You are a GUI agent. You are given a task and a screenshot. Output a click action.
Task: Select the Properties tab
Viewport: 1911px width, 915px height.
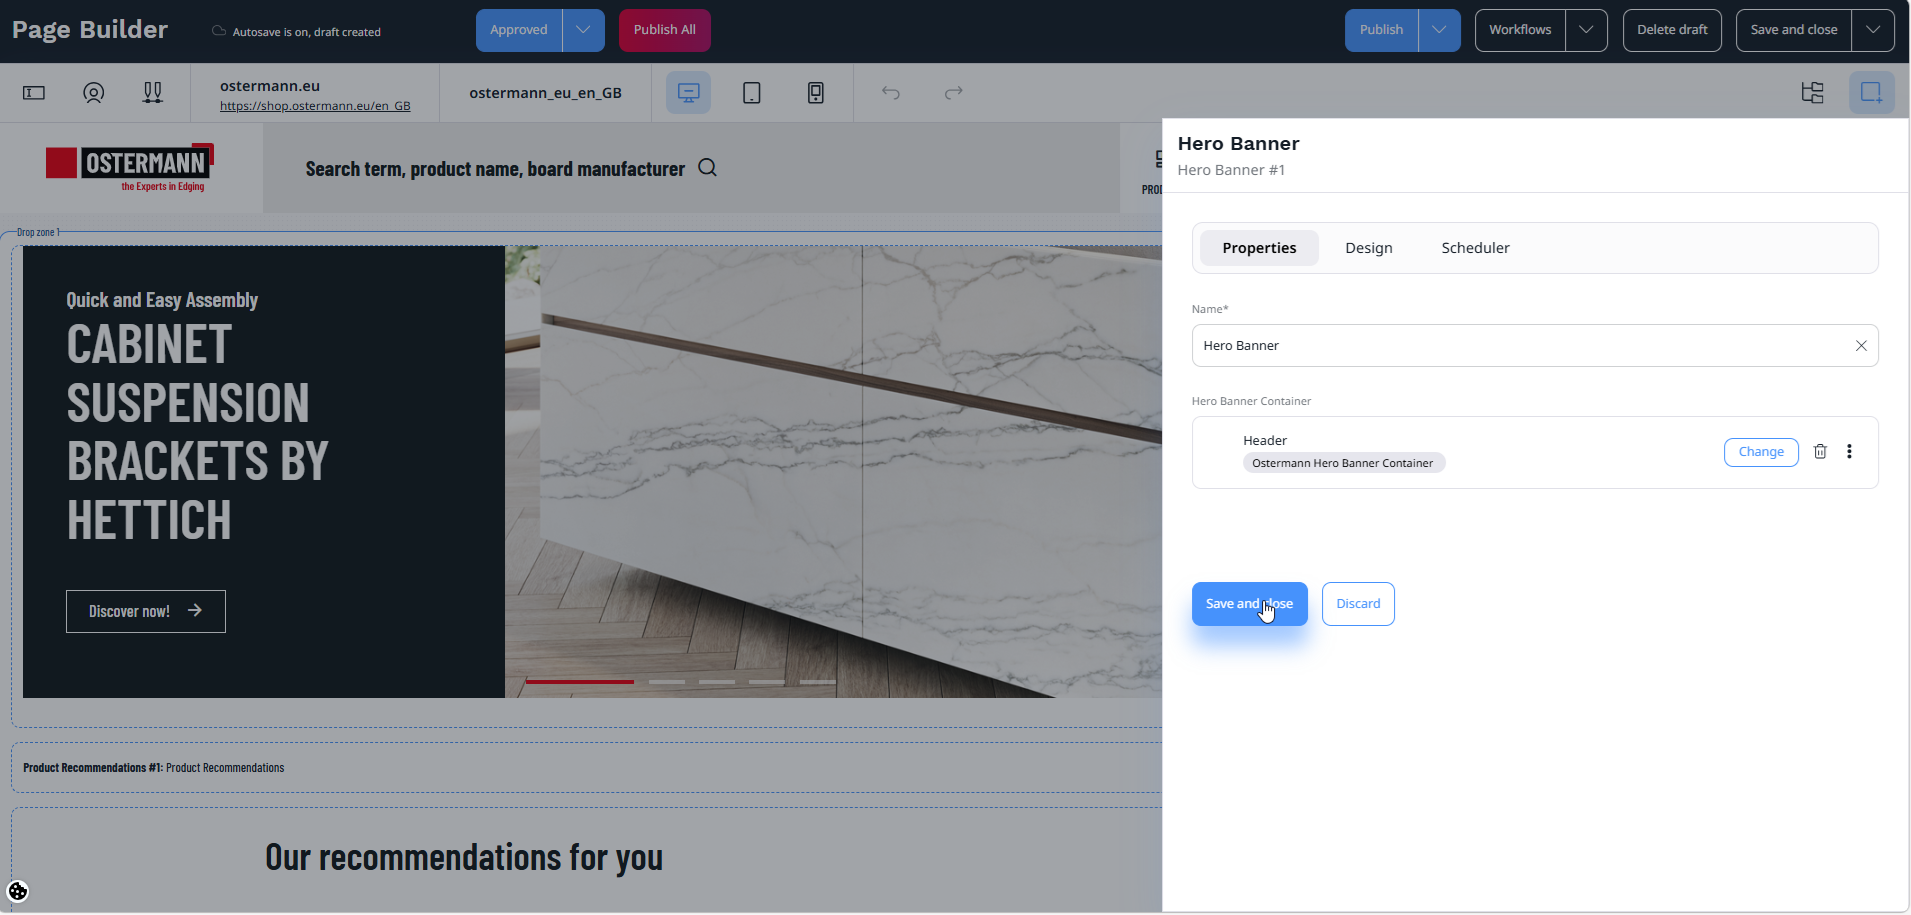[x=1259, y=248]
